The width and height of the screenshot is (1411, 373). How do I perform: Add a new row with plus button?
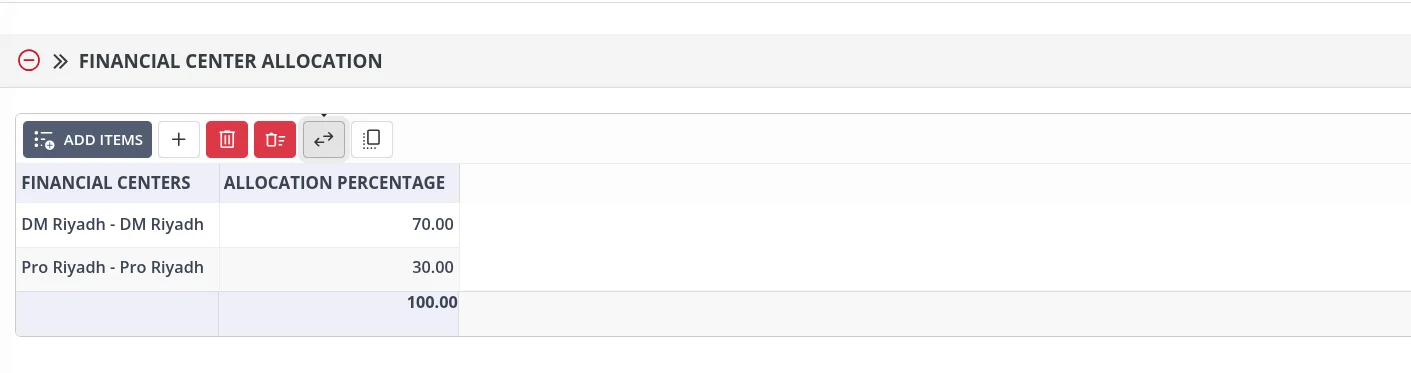(179, 140)
